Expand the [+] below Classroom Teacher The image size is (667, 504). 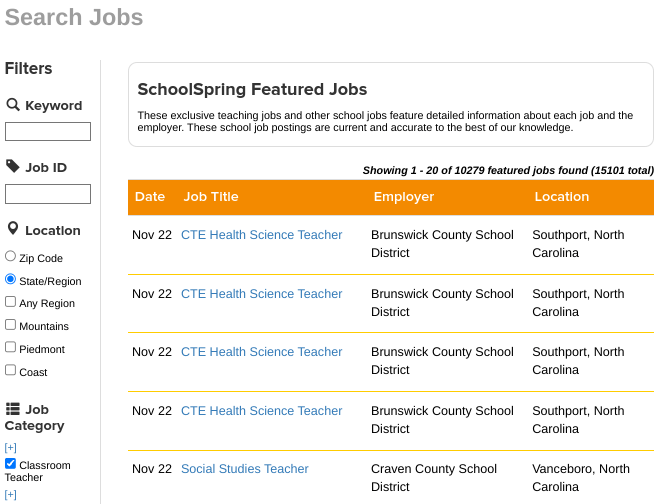tap(11, 494)
